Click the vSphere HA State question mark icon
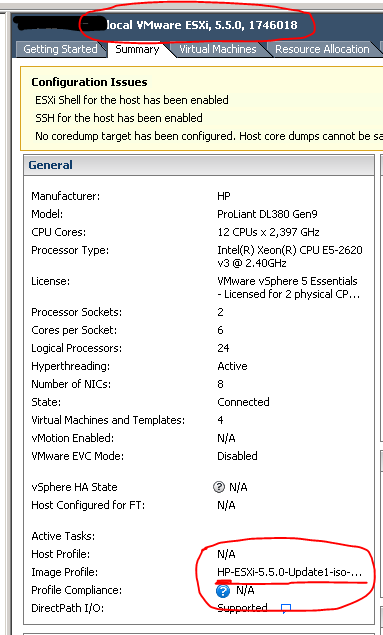Image resolution: width=383 pixels, height=635 pixels. tap(219, 487)
